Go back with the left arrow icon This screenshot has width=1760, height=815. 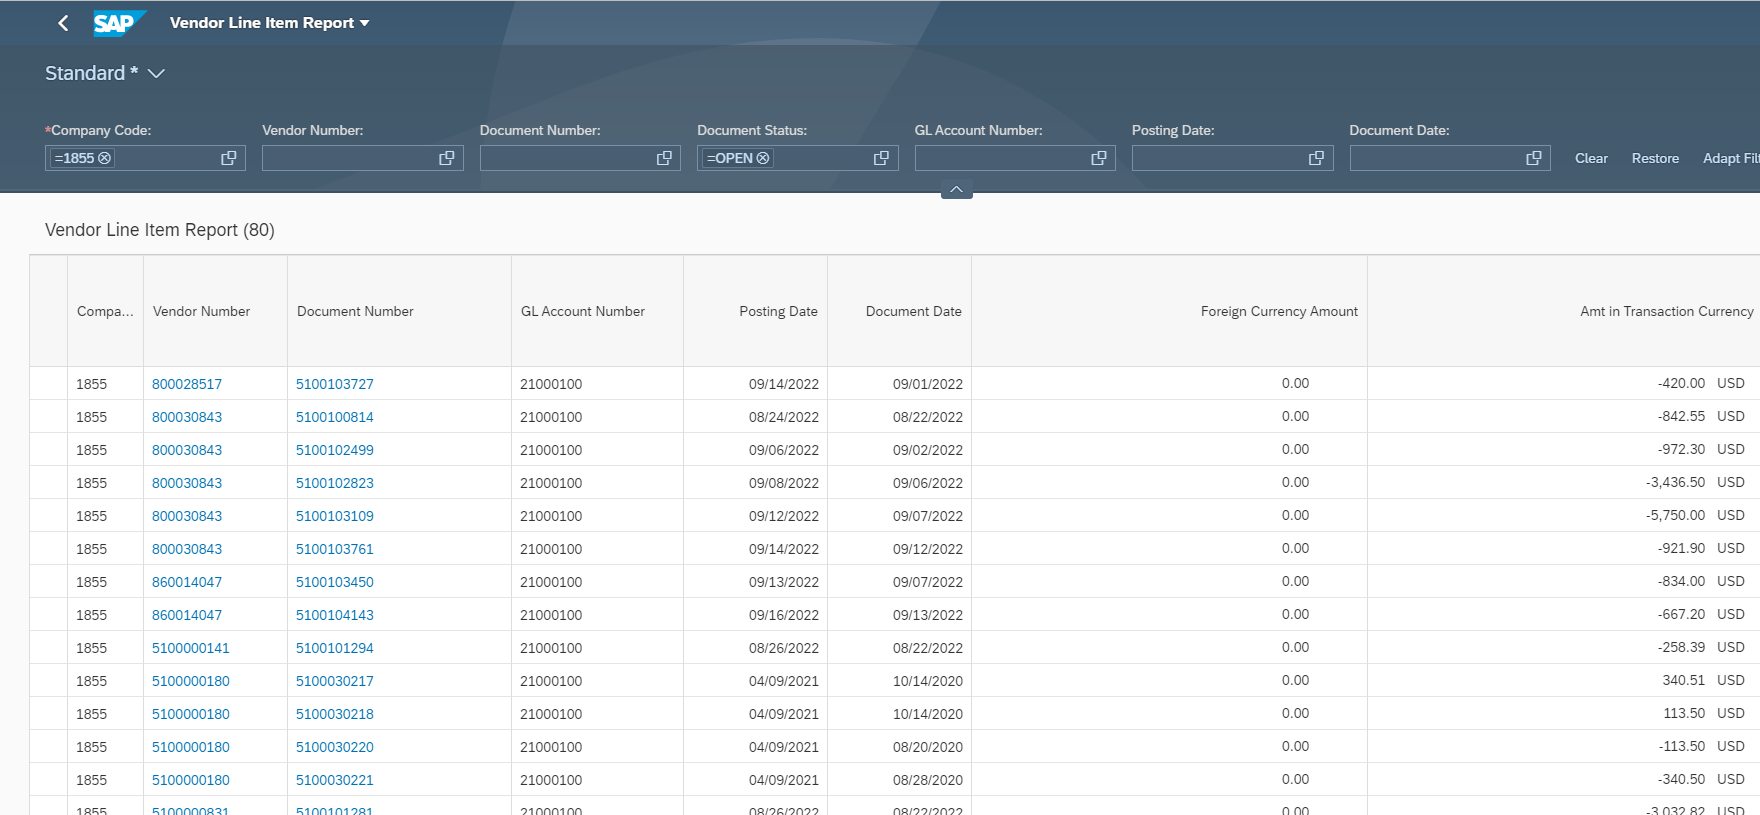point(63,23)
